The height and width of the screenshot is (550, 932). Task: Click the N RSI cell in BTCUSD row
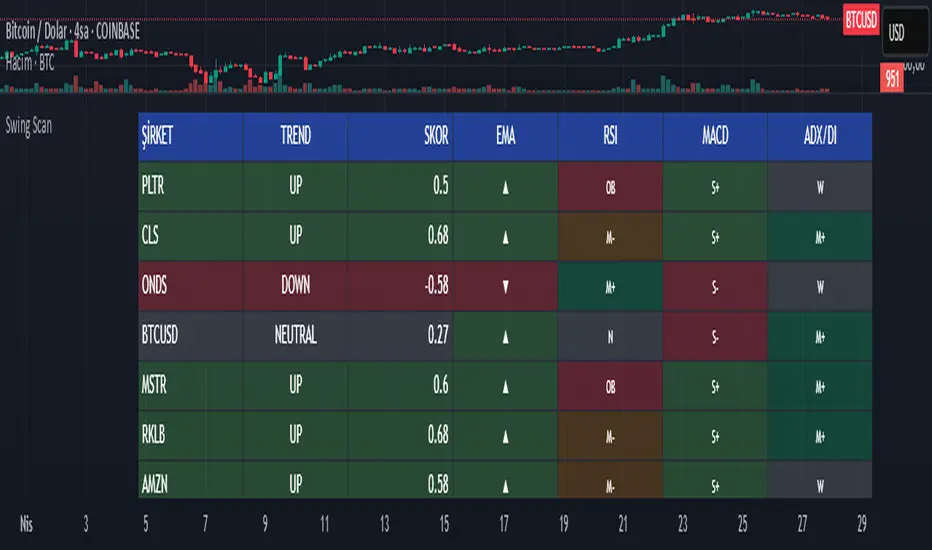[x=610, y=336]
